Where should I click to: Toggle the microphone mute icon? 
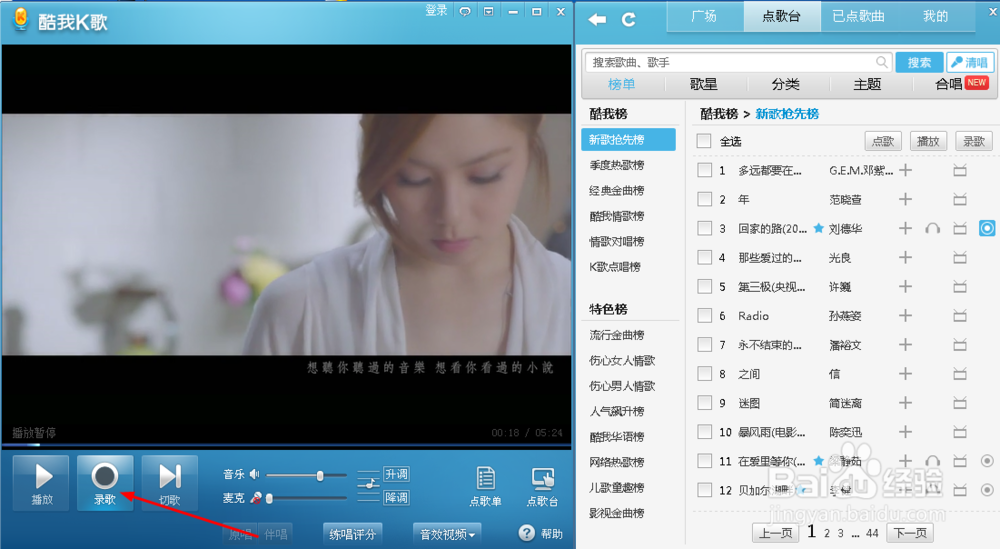(x=256, y=498)
